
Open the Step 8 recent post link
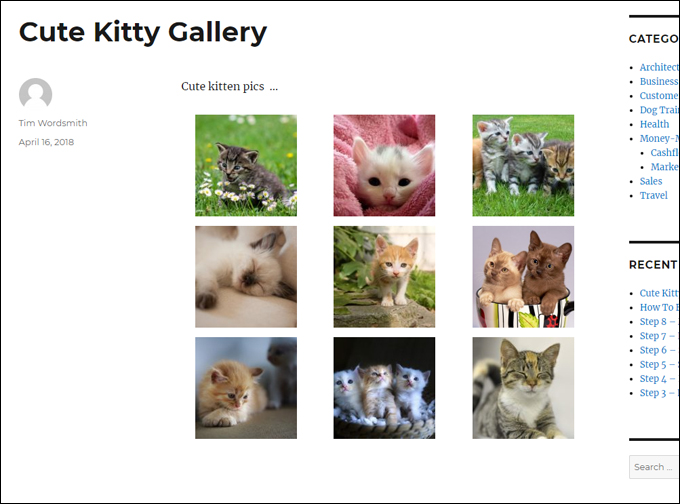click(659, 321)
